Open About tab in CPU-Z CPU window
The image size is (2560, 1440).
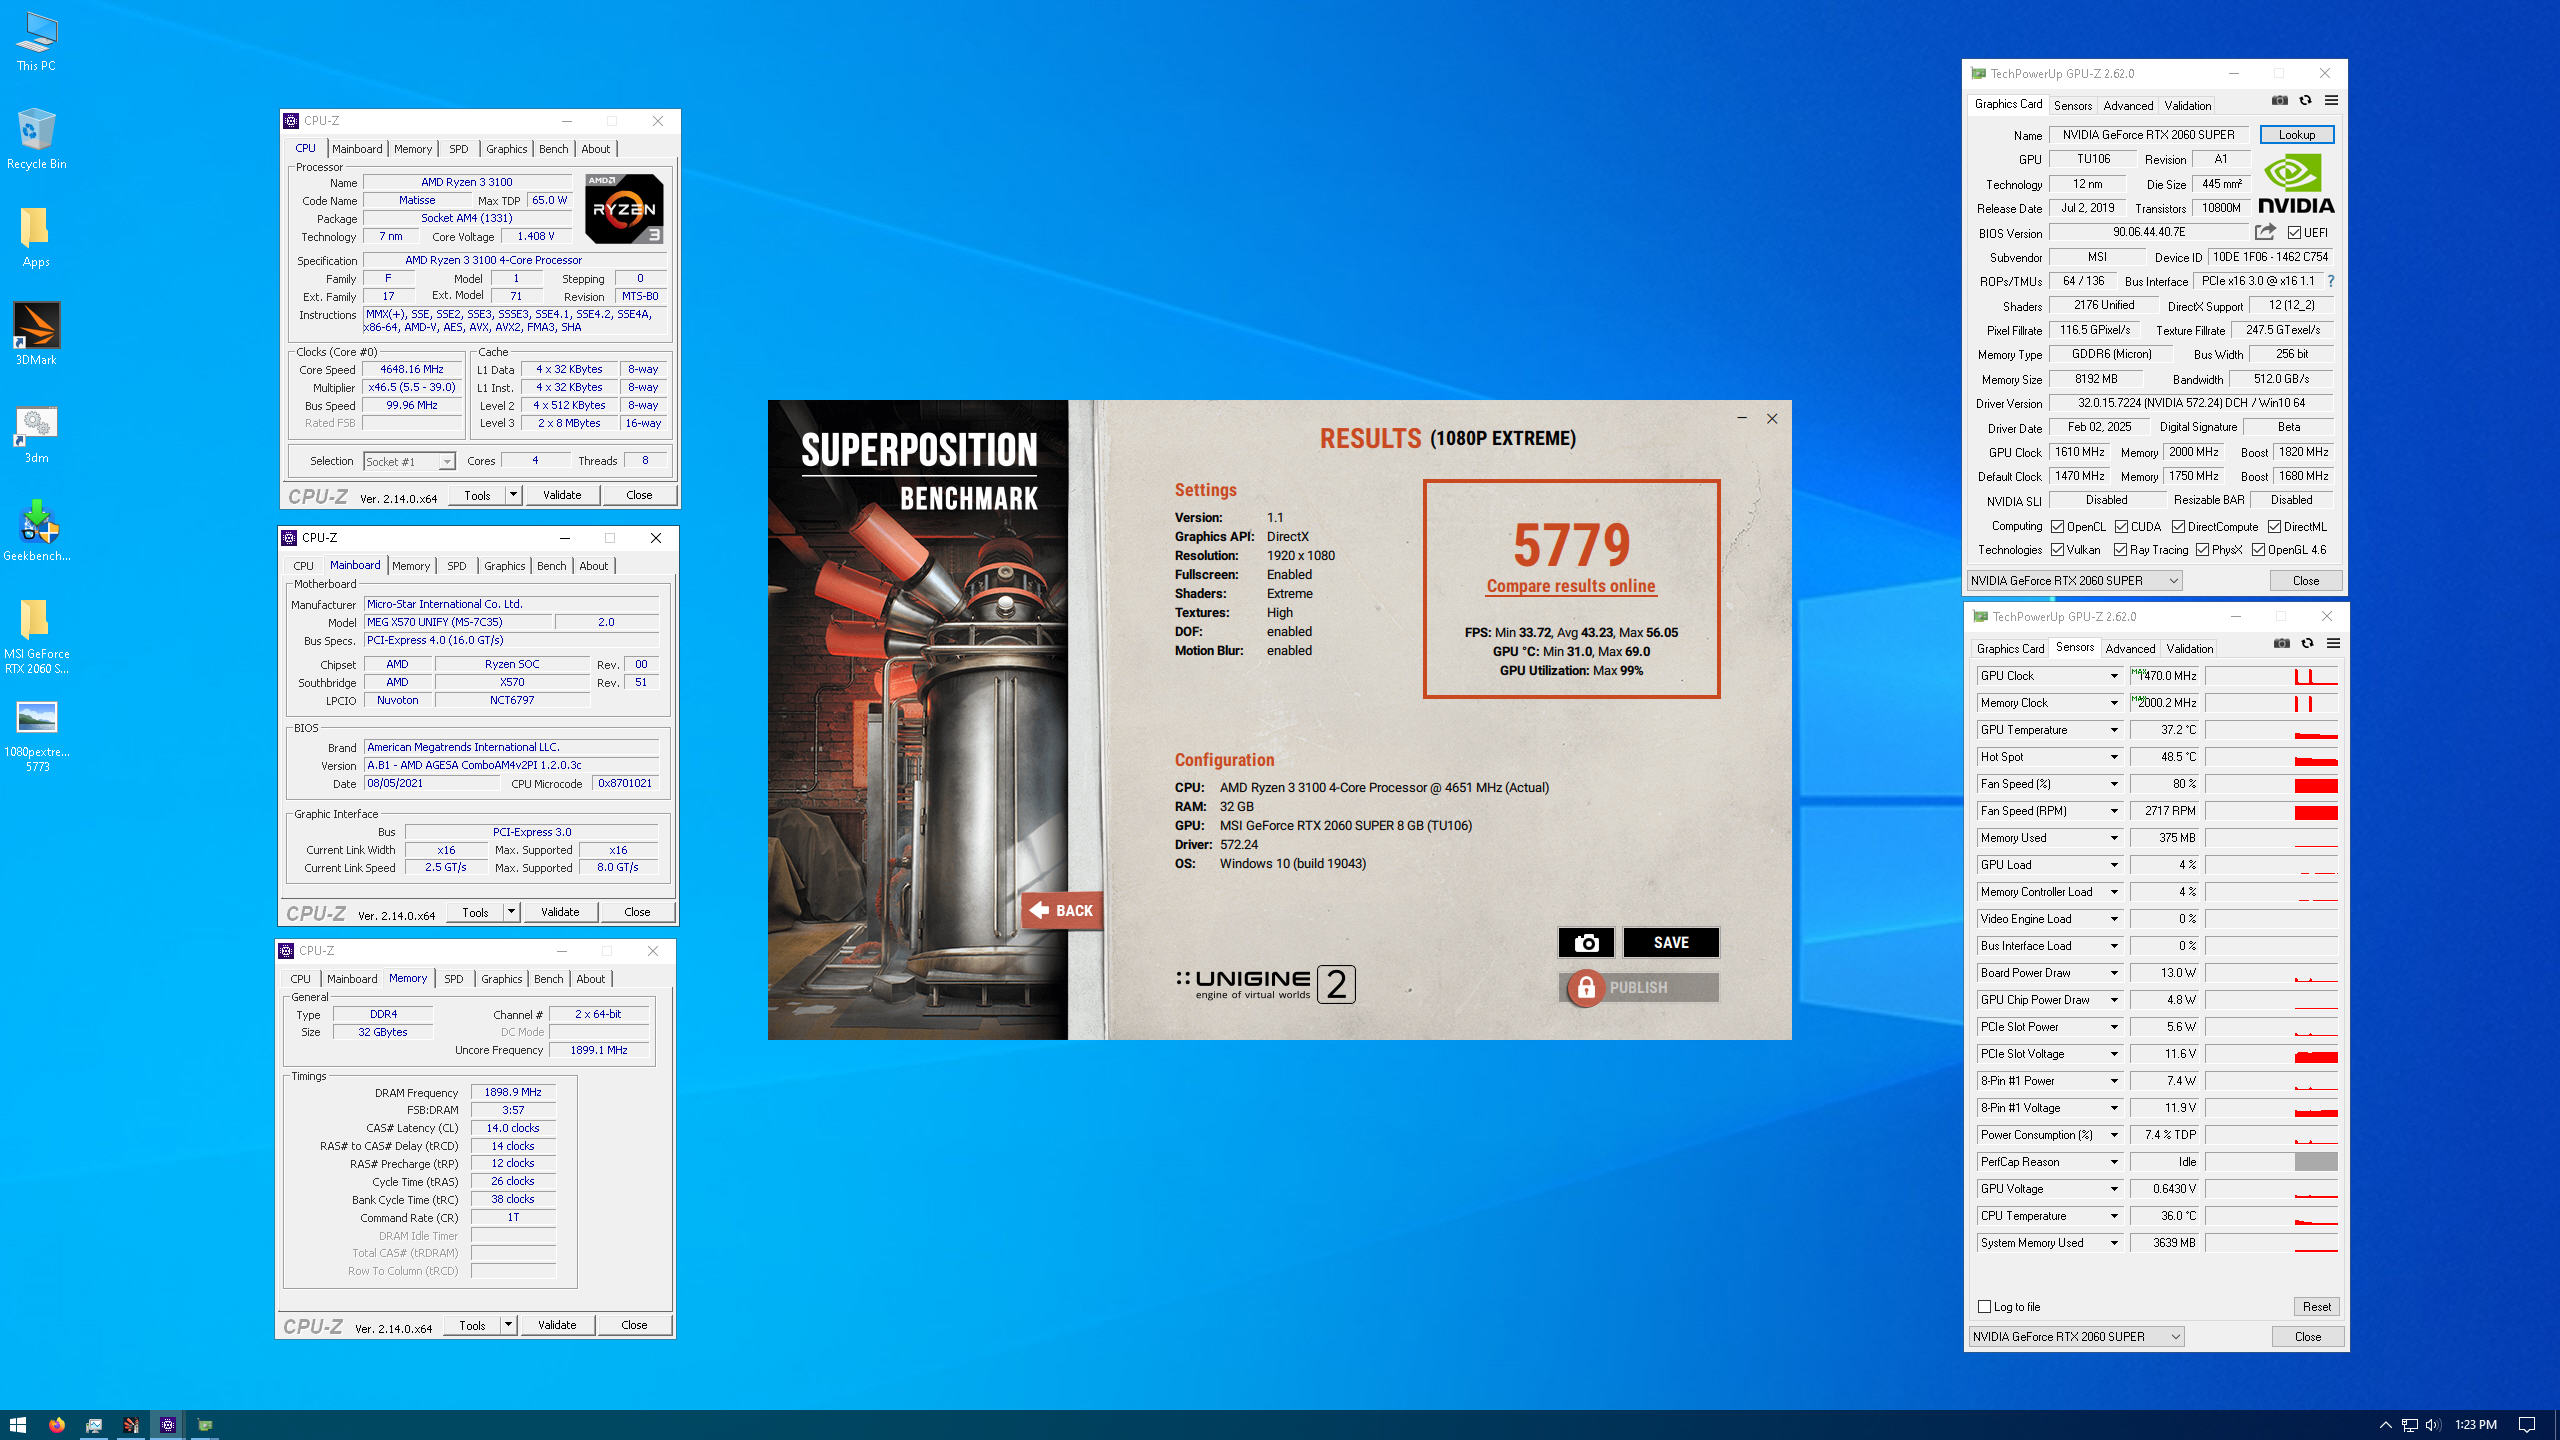(595, 149)
